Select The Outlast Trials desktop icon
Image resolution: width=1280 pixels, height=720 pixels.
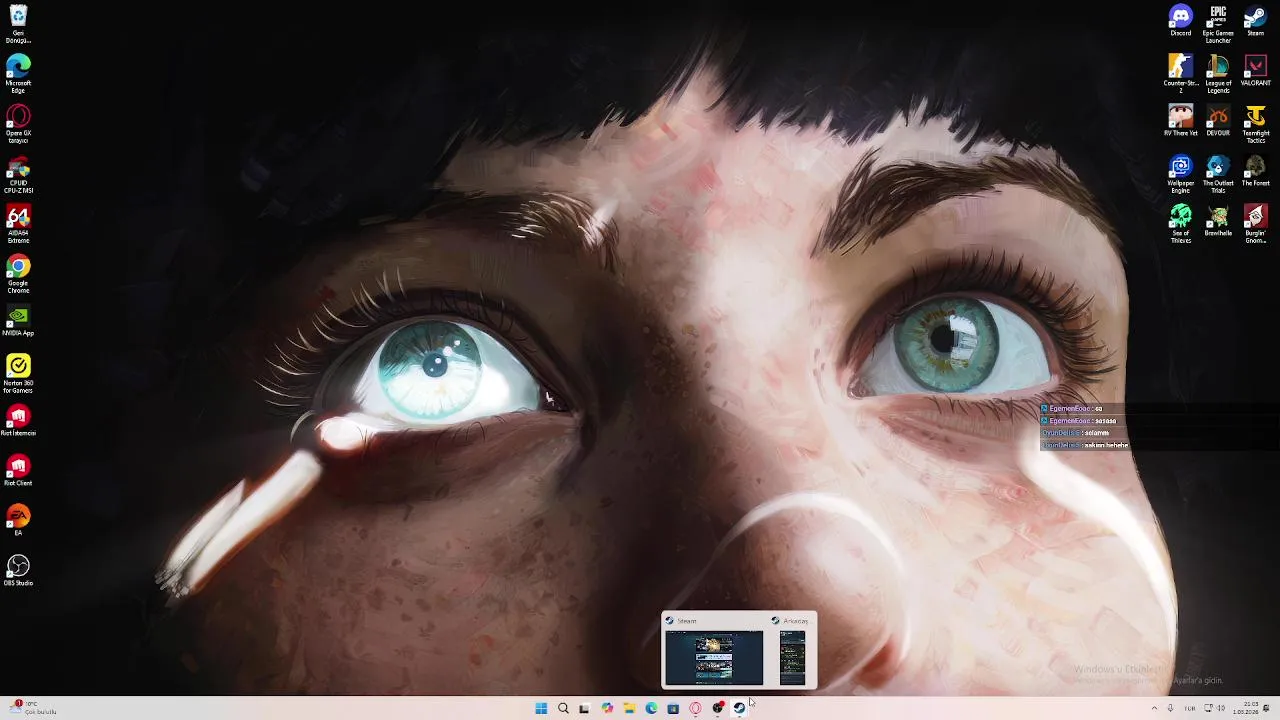(1218, 174)
